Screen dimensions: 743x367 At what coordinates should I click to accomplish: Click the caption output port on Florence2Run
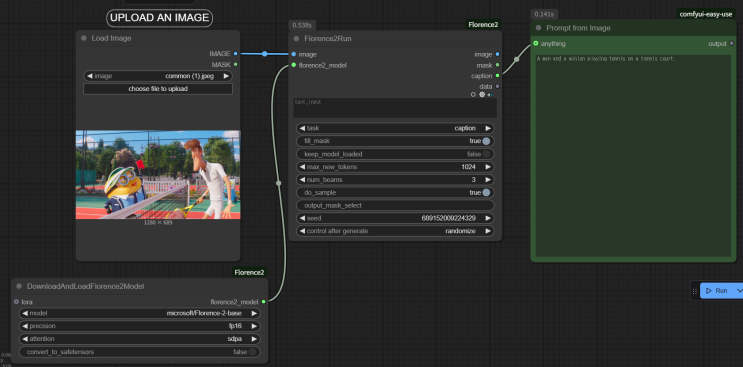[497, 76]
